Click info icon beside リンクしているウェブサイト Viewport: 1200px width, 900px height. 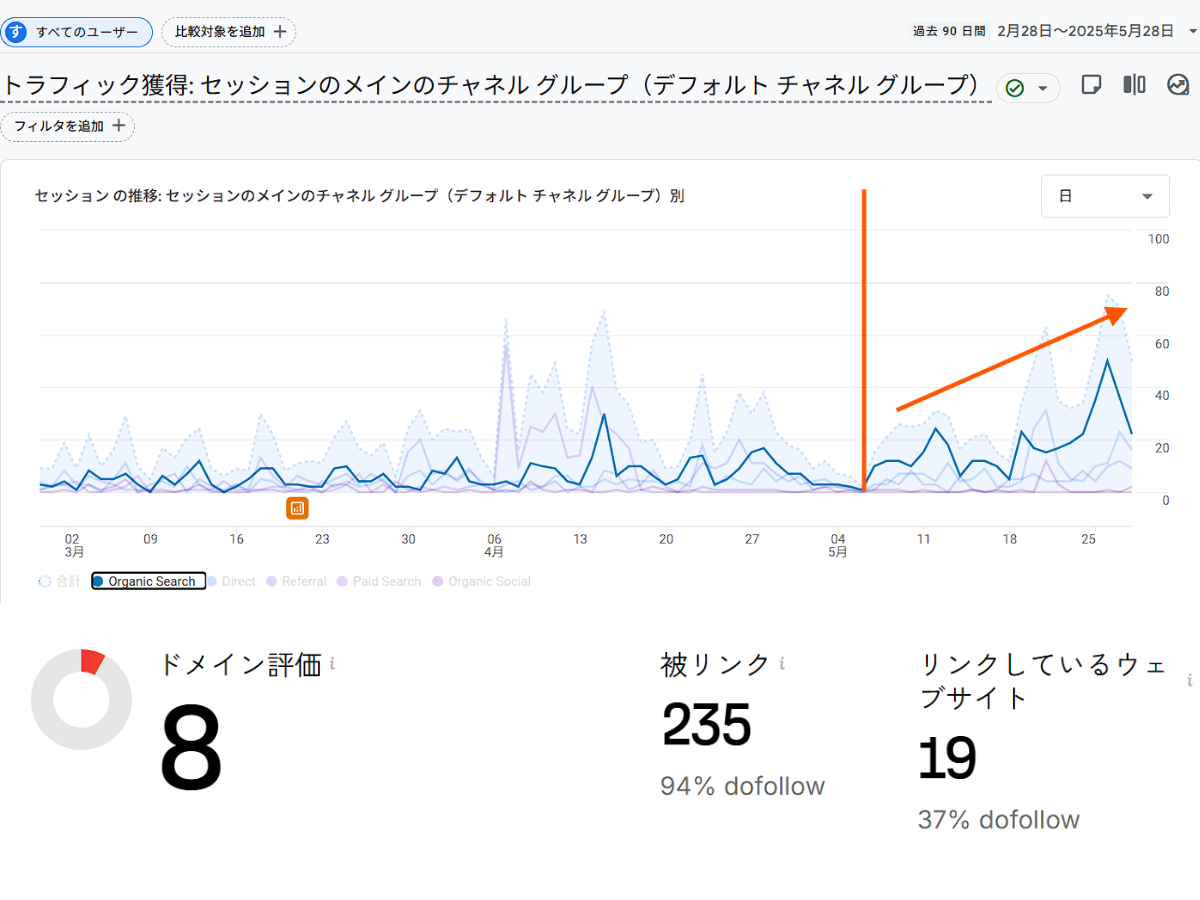click(1190, 681)
